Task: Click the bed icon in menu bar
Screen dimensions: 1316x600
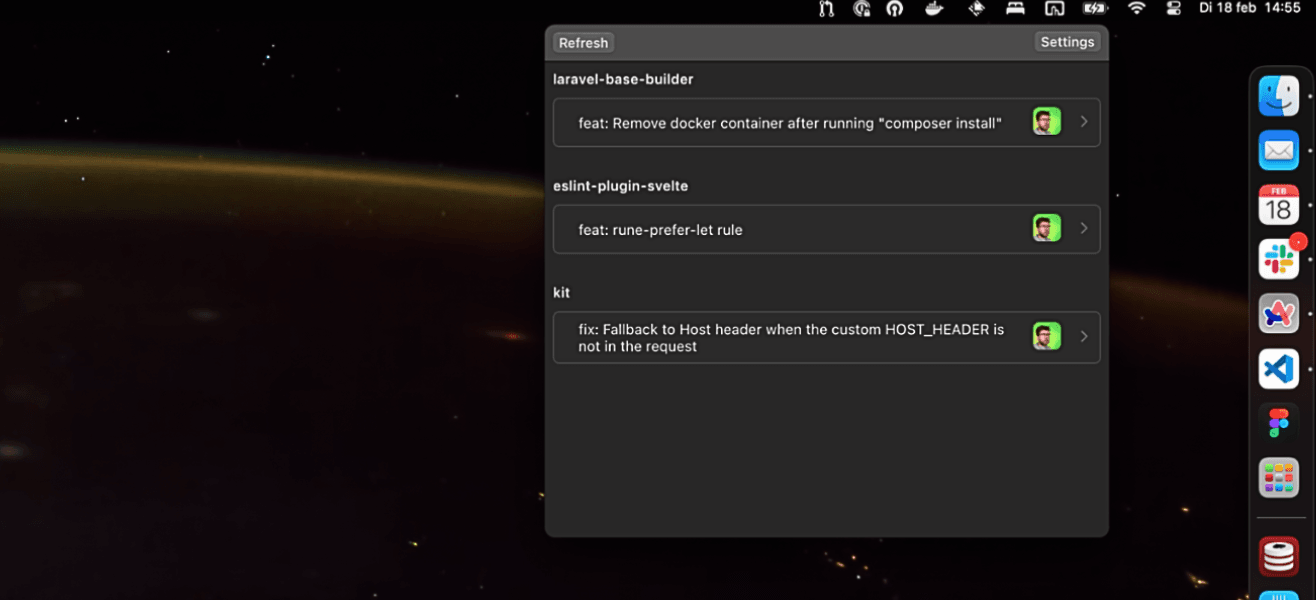Action: point(1015,9)
